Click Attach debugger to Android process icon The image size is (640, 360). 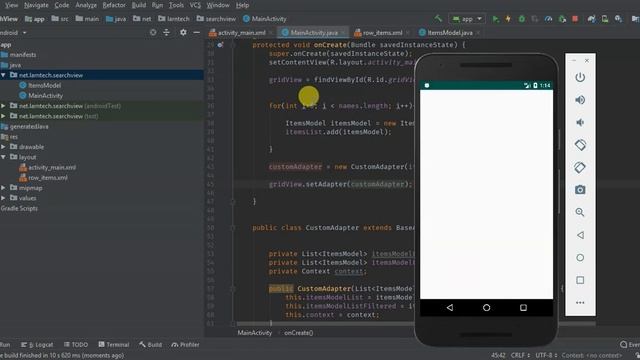click(x=562, y=19)
